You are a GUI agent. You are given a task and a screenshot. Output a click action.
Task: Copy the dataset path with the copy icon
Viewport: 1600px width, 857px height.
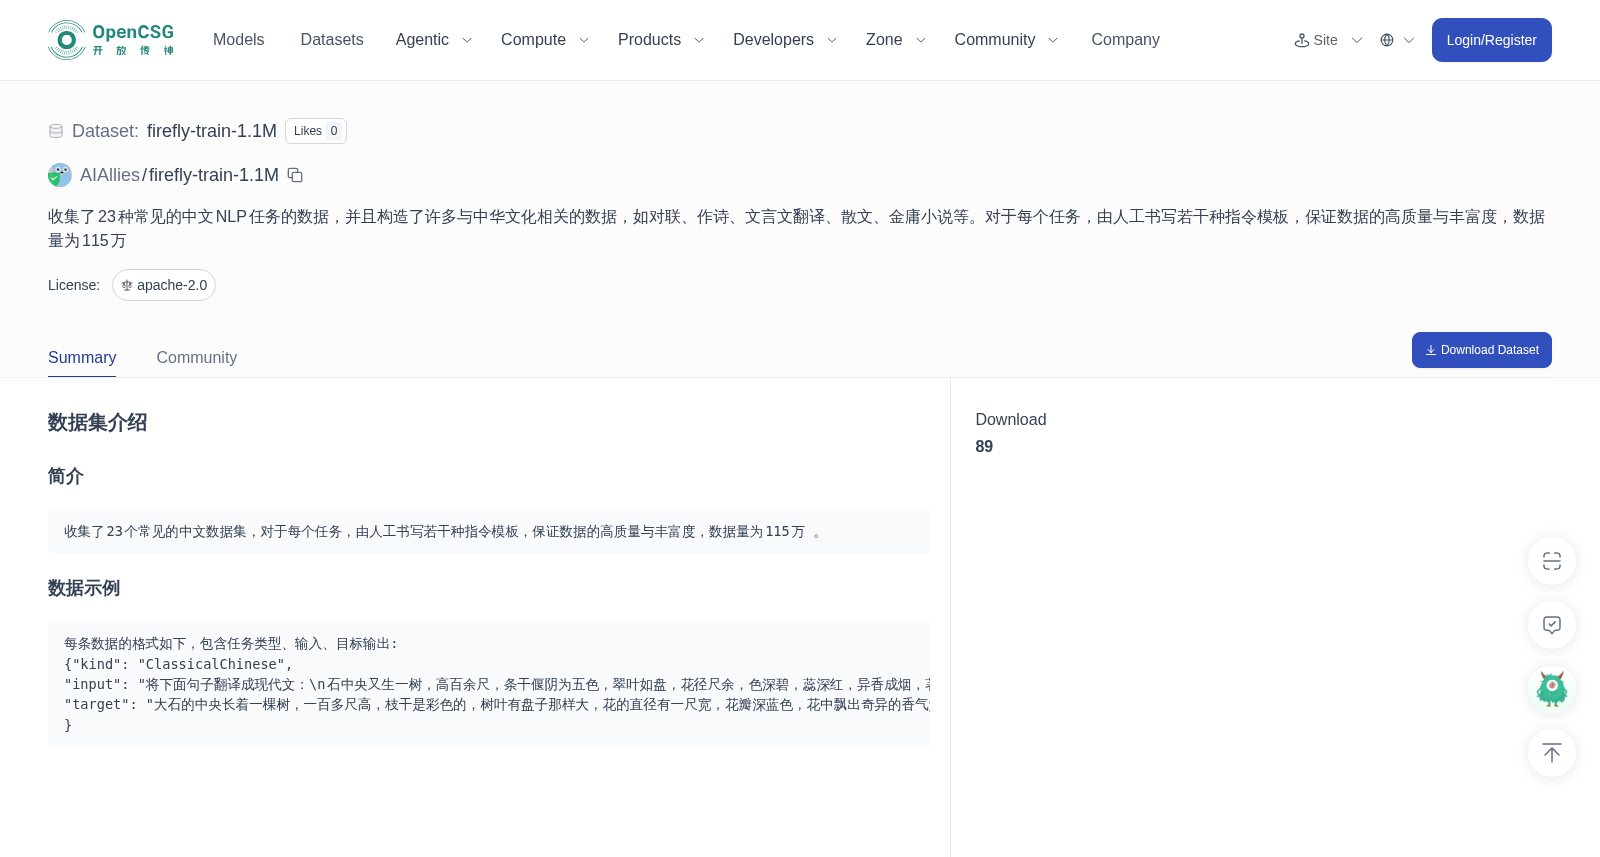click(x=295, y=175)
